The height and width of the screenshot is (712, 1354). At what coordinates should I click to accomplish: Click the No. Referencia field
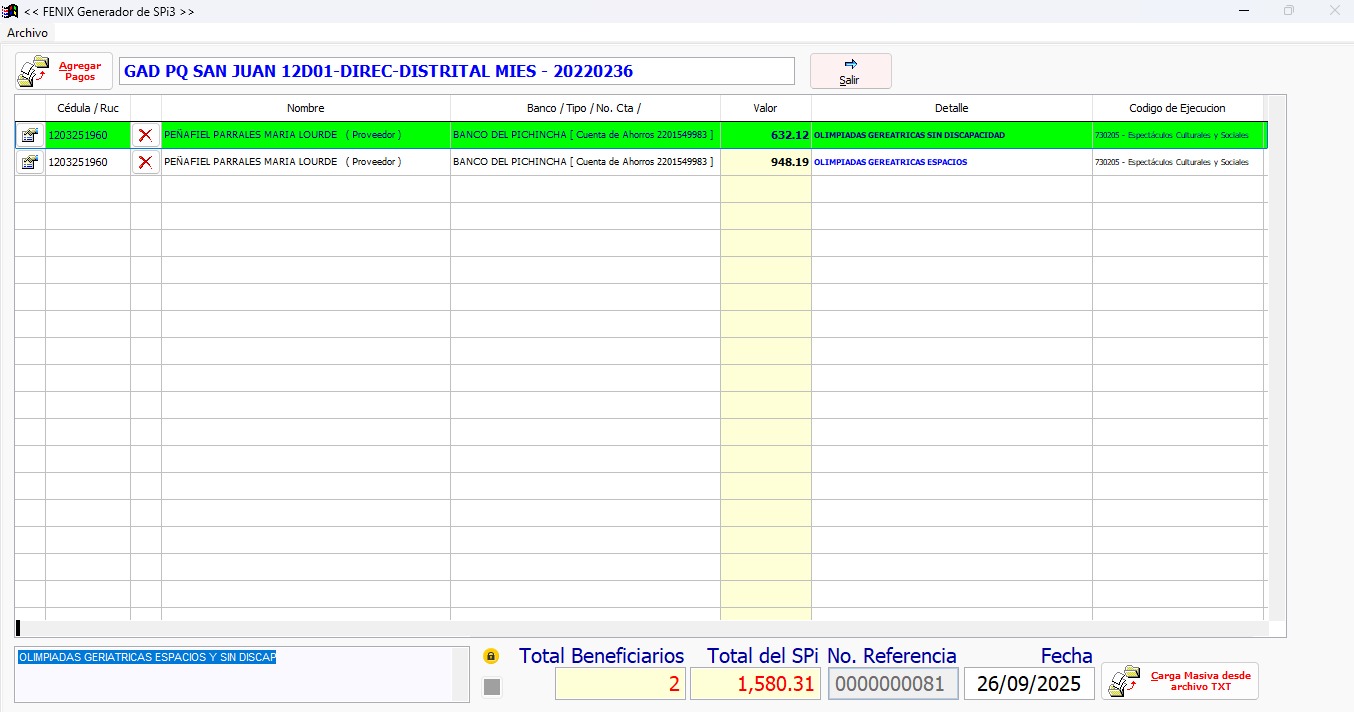coord(893,684)
